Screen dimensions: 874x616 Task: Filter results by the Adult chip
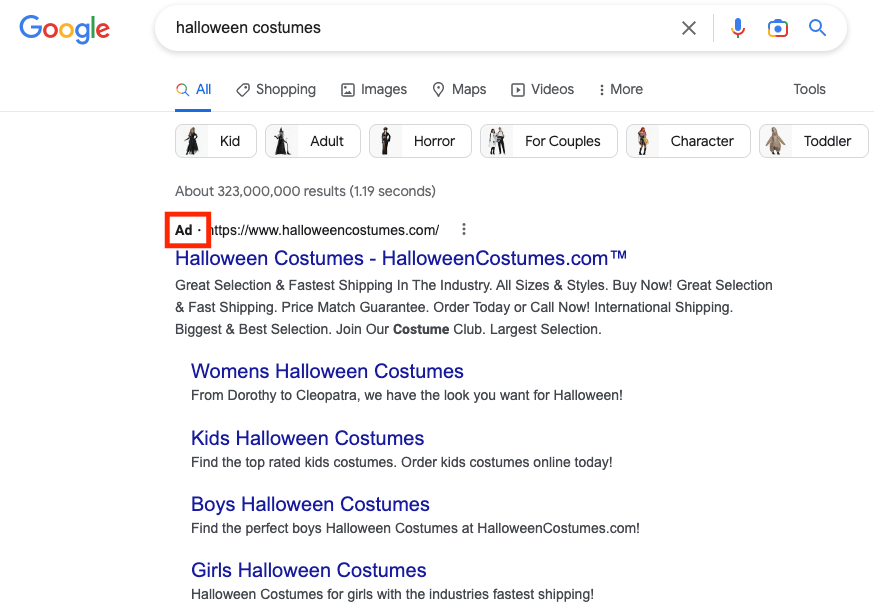tap(313, 141)
